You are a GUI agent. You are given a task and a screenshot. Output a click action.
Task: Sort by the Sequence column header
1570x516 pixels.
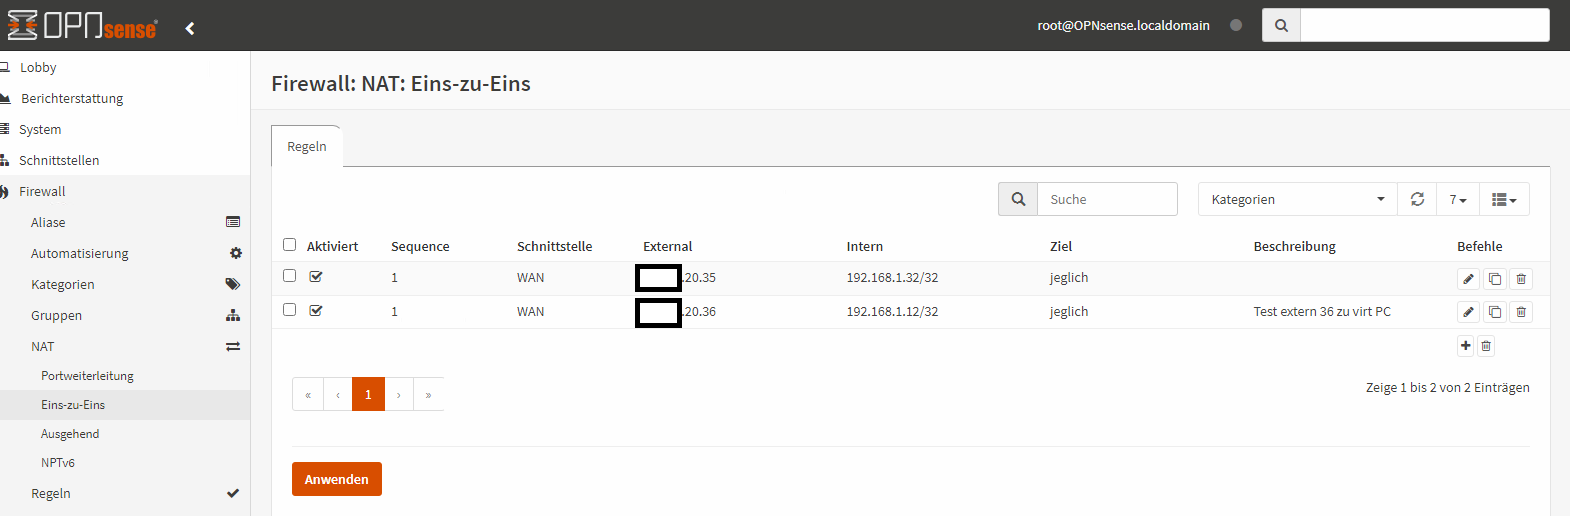pos(420,246)
